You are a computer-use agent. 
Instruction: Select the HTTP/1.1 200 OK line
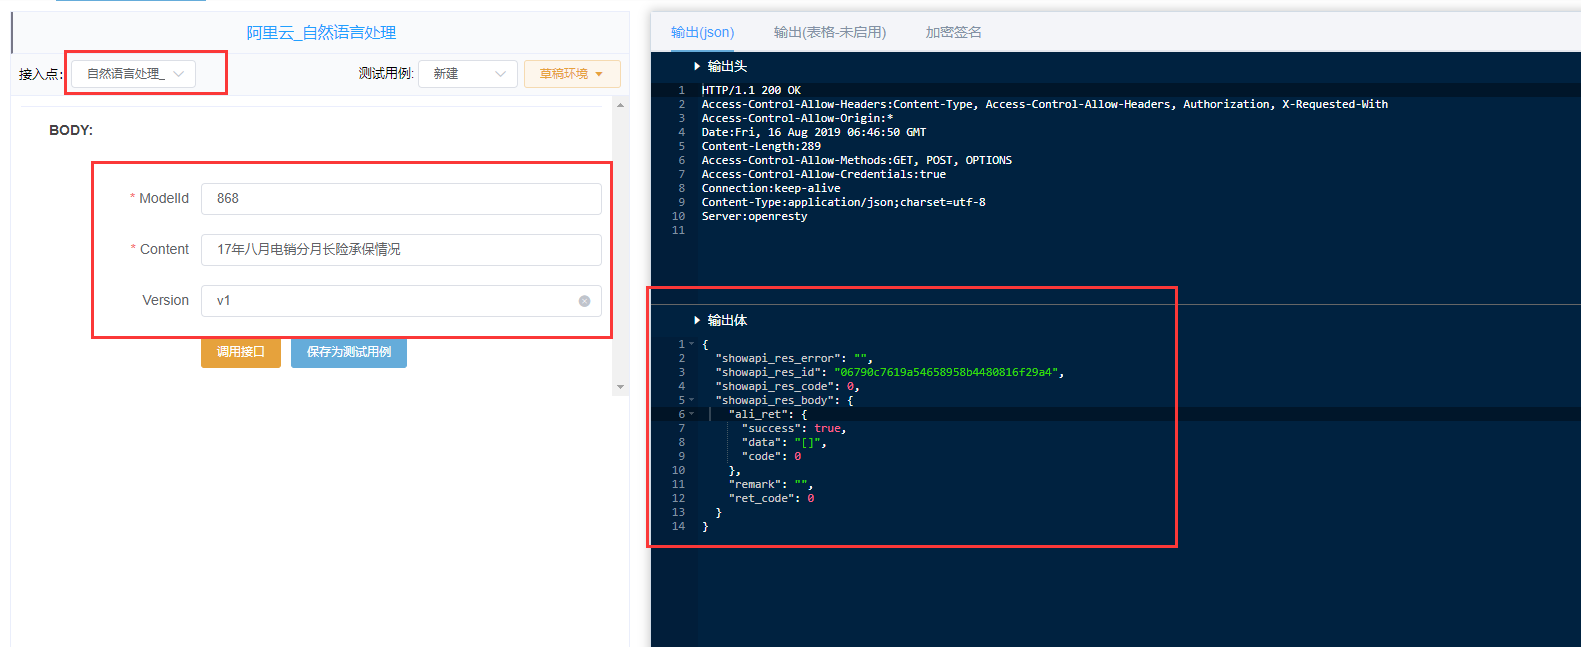[x=751, y=90]
